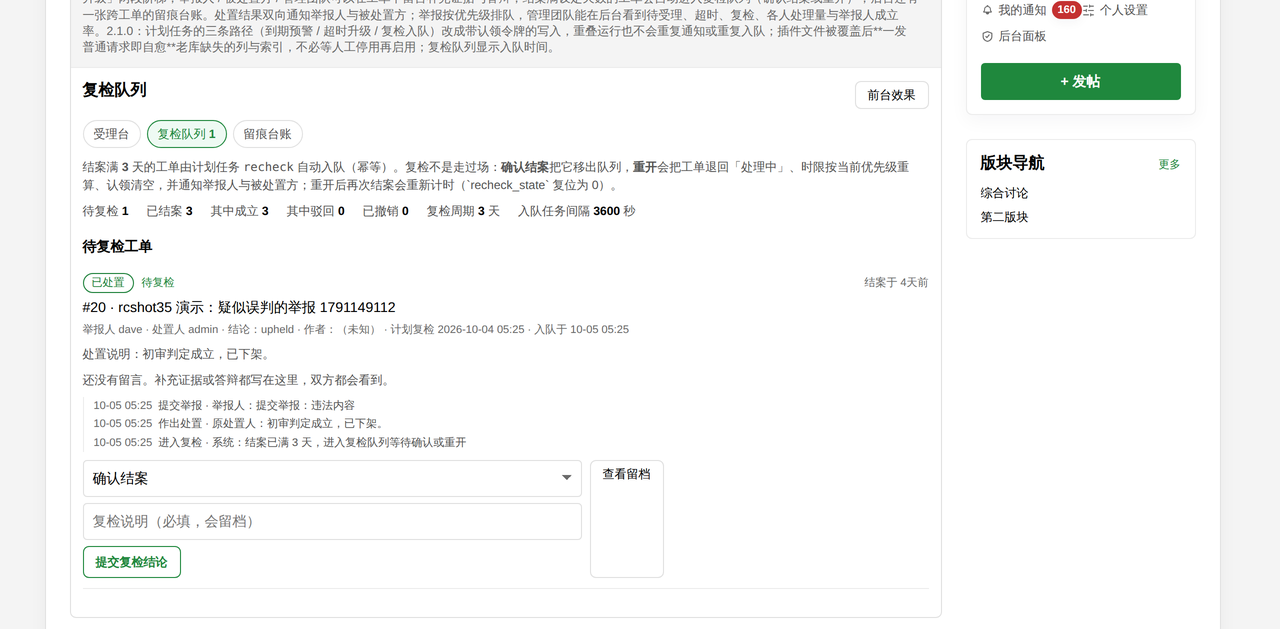1280x629 pixels.
Task: Click the 已处置 status badge
Action: pyautogui.click(x=108, y=283)
